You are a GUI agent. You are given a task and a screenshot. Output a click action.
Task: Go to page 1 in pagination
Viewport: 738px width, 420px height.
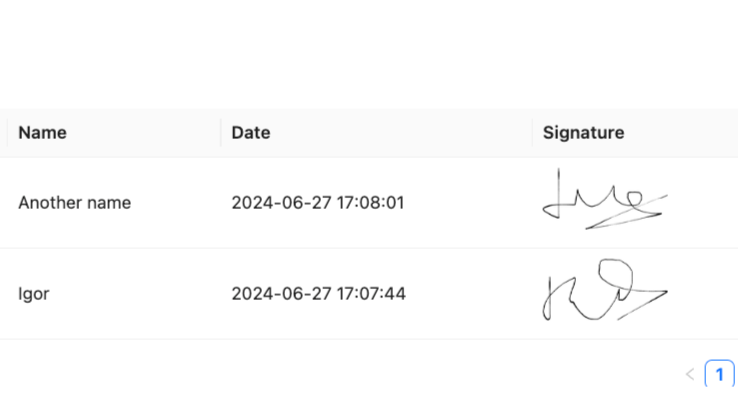coord(719,375)
